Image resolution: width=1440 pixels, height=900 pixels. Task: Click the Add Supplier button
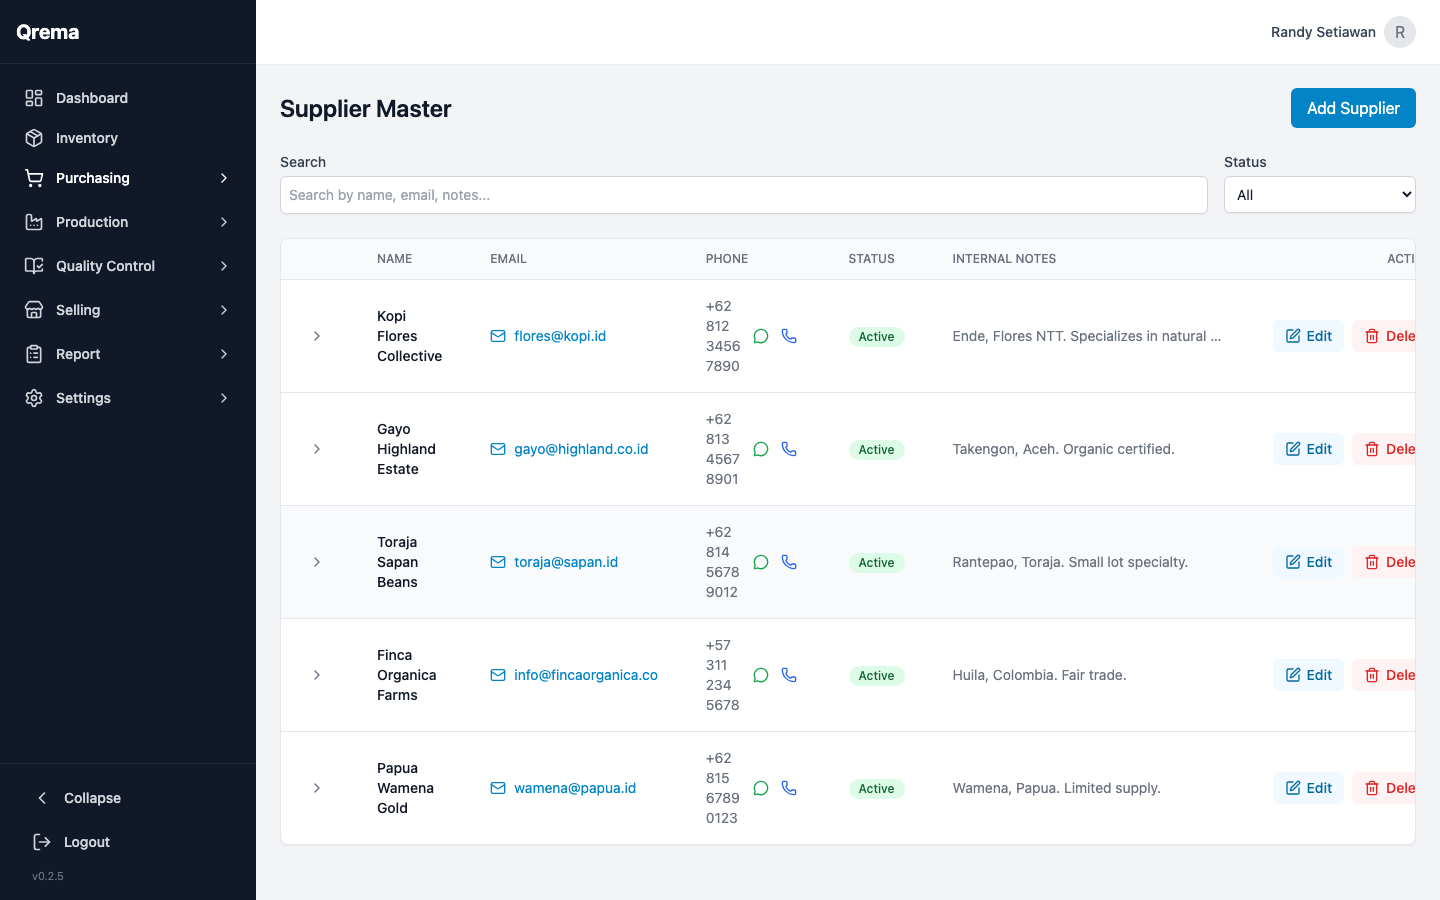point(1353,108)
